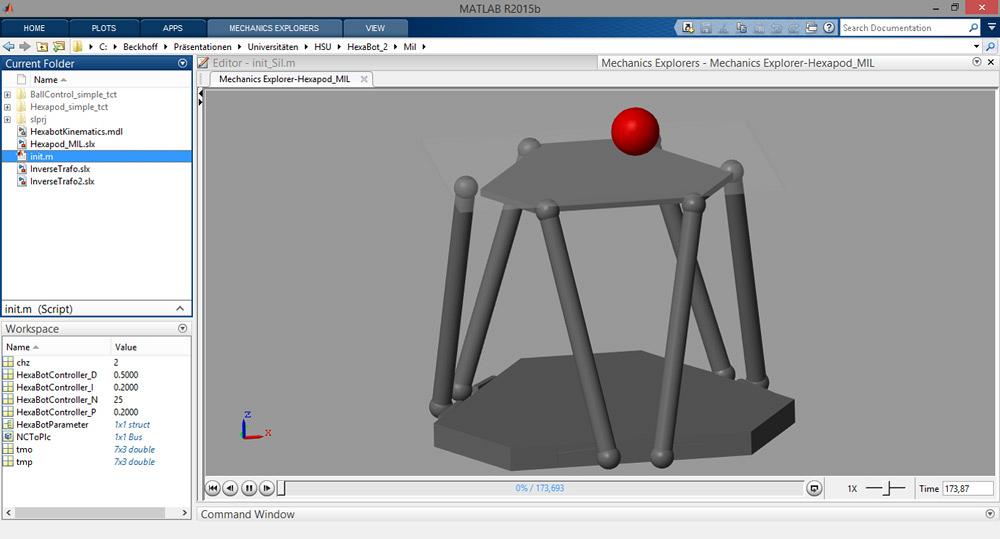The width and height of the screenshot is (1000, 539).
Task: Click the browse for folder icon
Action: [59, 46]
